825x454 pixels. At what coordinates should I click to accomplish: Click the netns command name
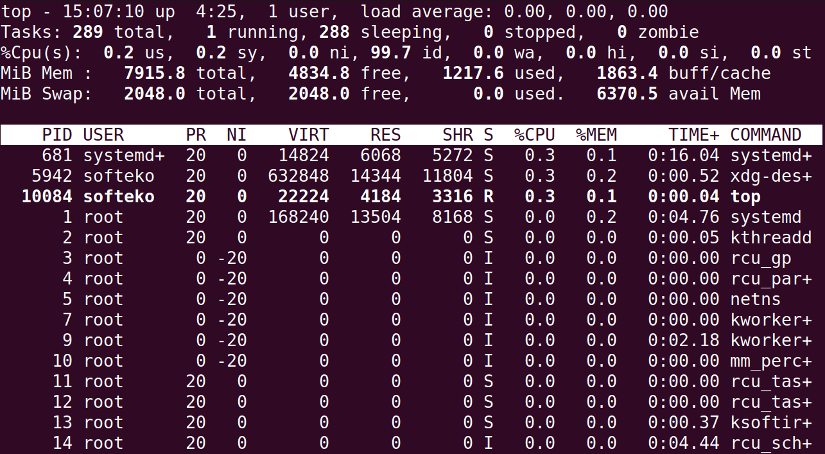click(756, 299)
